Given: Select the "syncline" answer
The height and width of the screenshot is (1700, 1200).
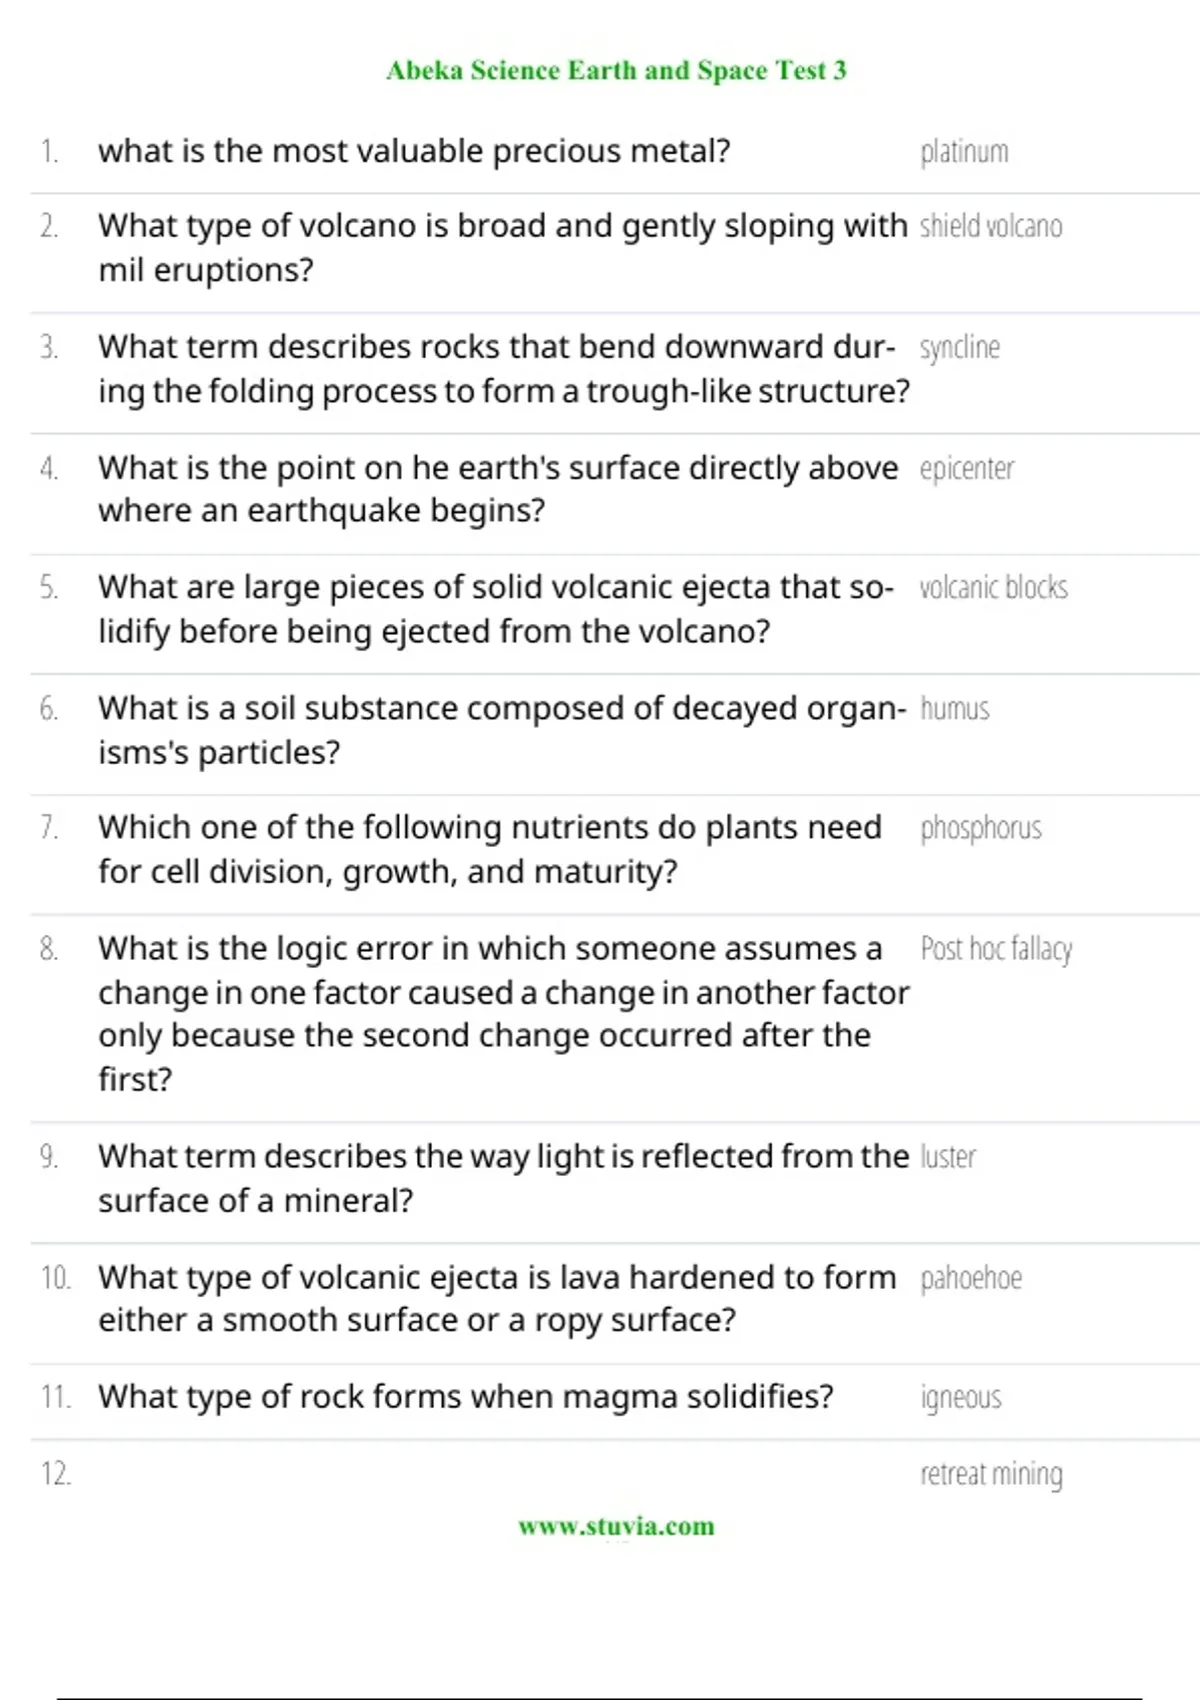Looking at the screenshot, I should (x=959, y=348).
